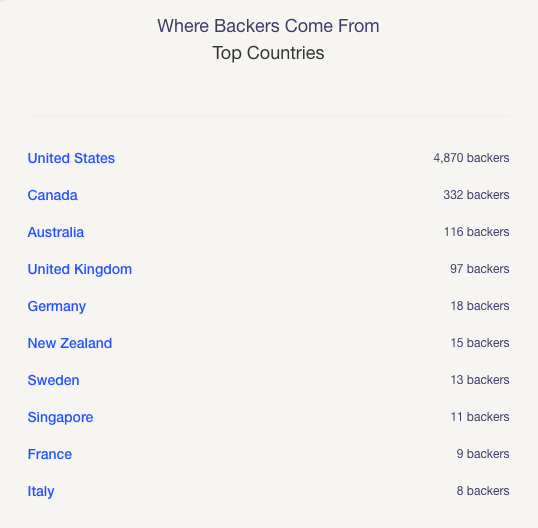
Task: Select the 97 backers figure
Action: click(480, 269)
